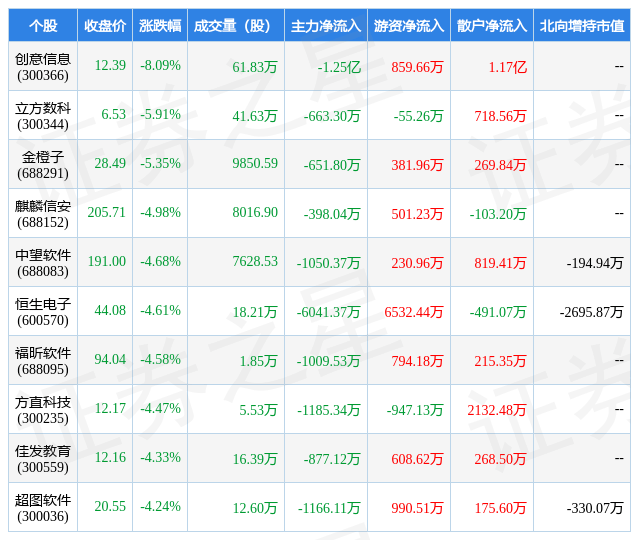Viewport: 631px width, 540px height.
Task: Select stock 麒麟信安 (688152)
Action: pos(43,214)
